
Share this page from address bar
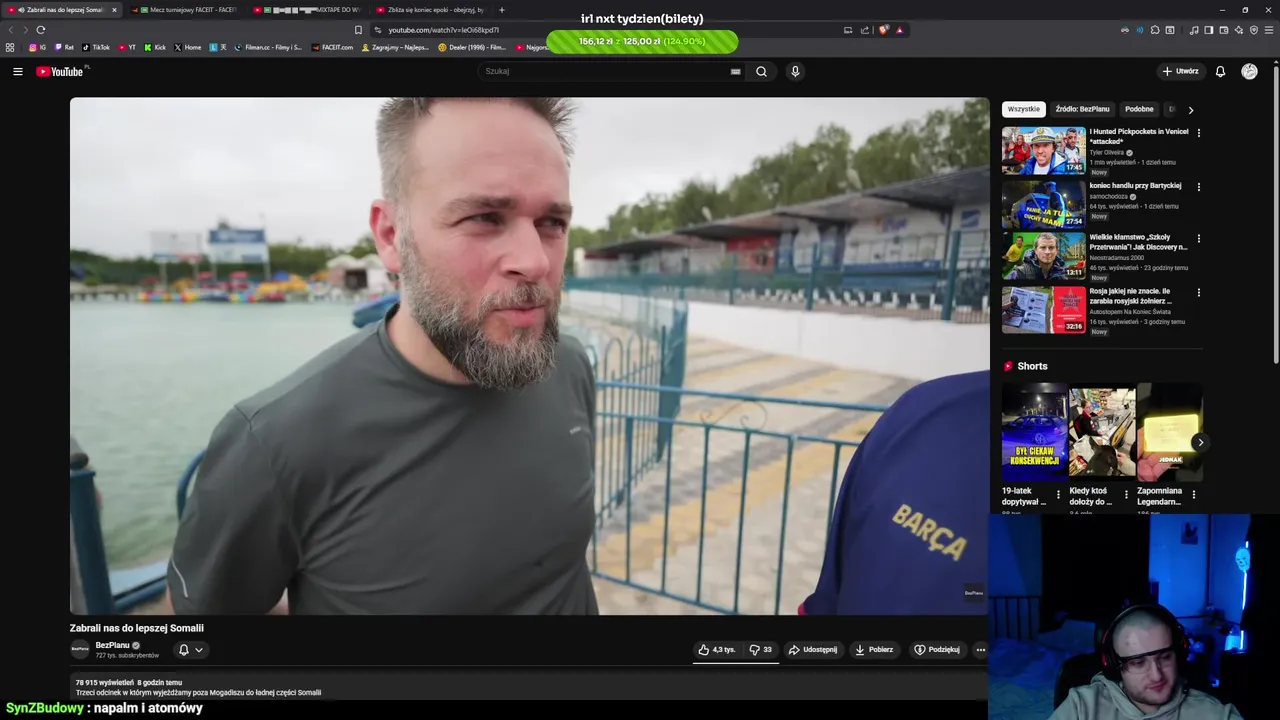coord(865,30)
